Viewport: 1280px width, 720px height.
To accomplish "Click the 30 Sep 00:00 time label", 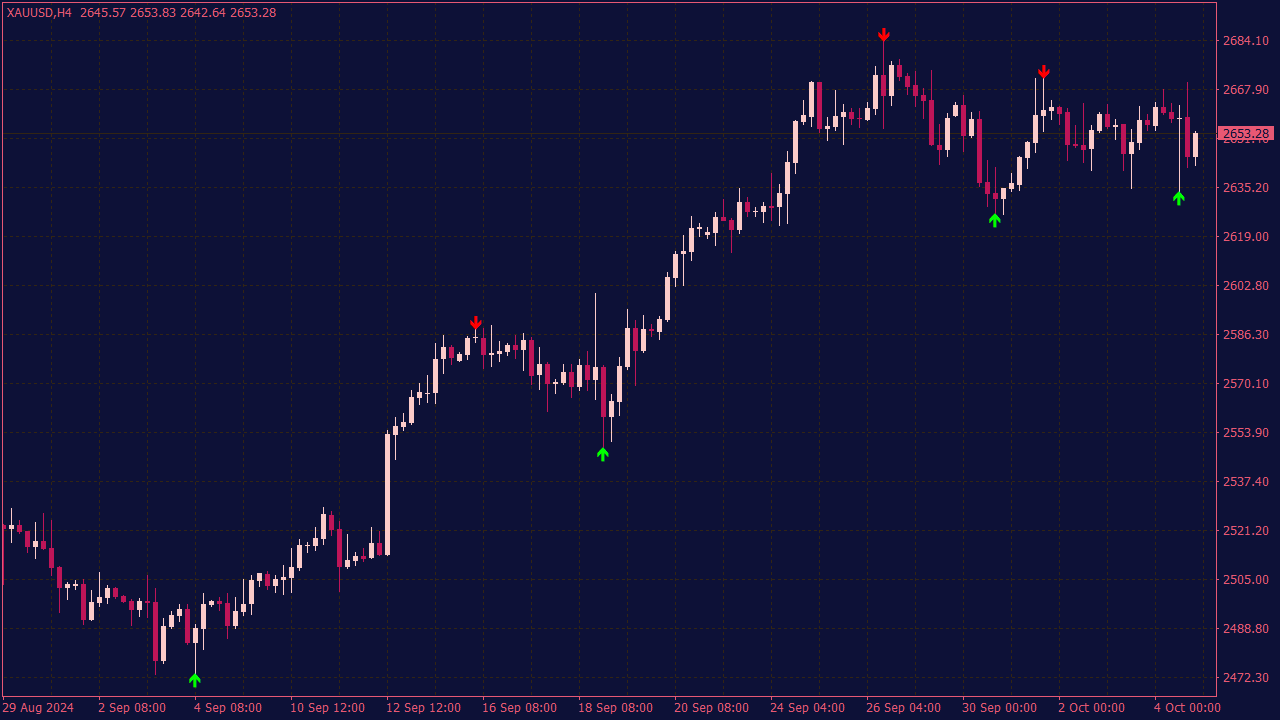I will click(1000, 708).
